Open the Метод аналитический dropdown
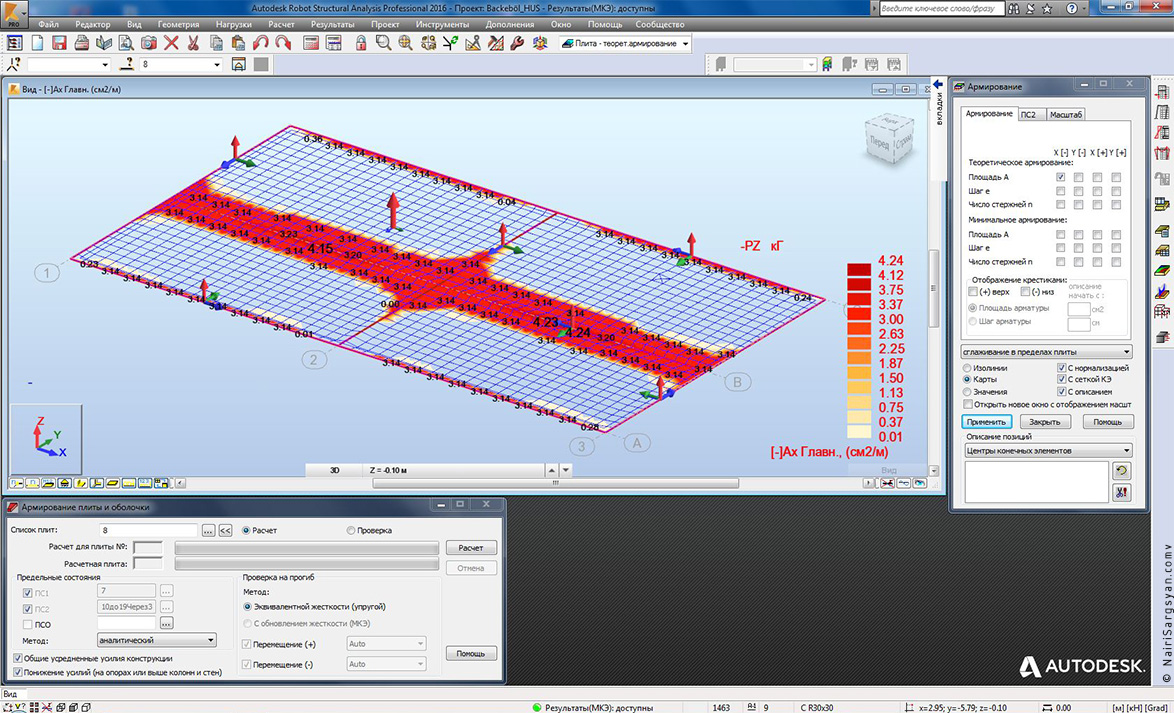1174x713 pixels. point(156,640)
